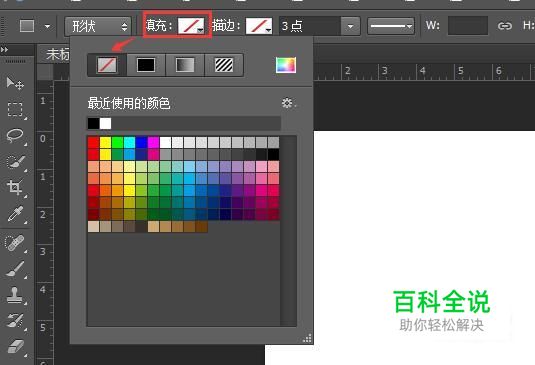Choose No Color fill type

point(107,65)
